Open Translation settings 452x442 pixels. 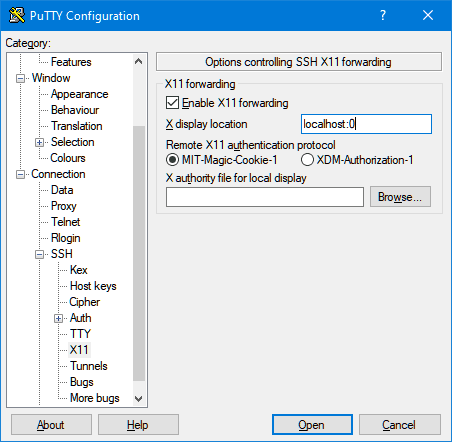coord(77,126)
